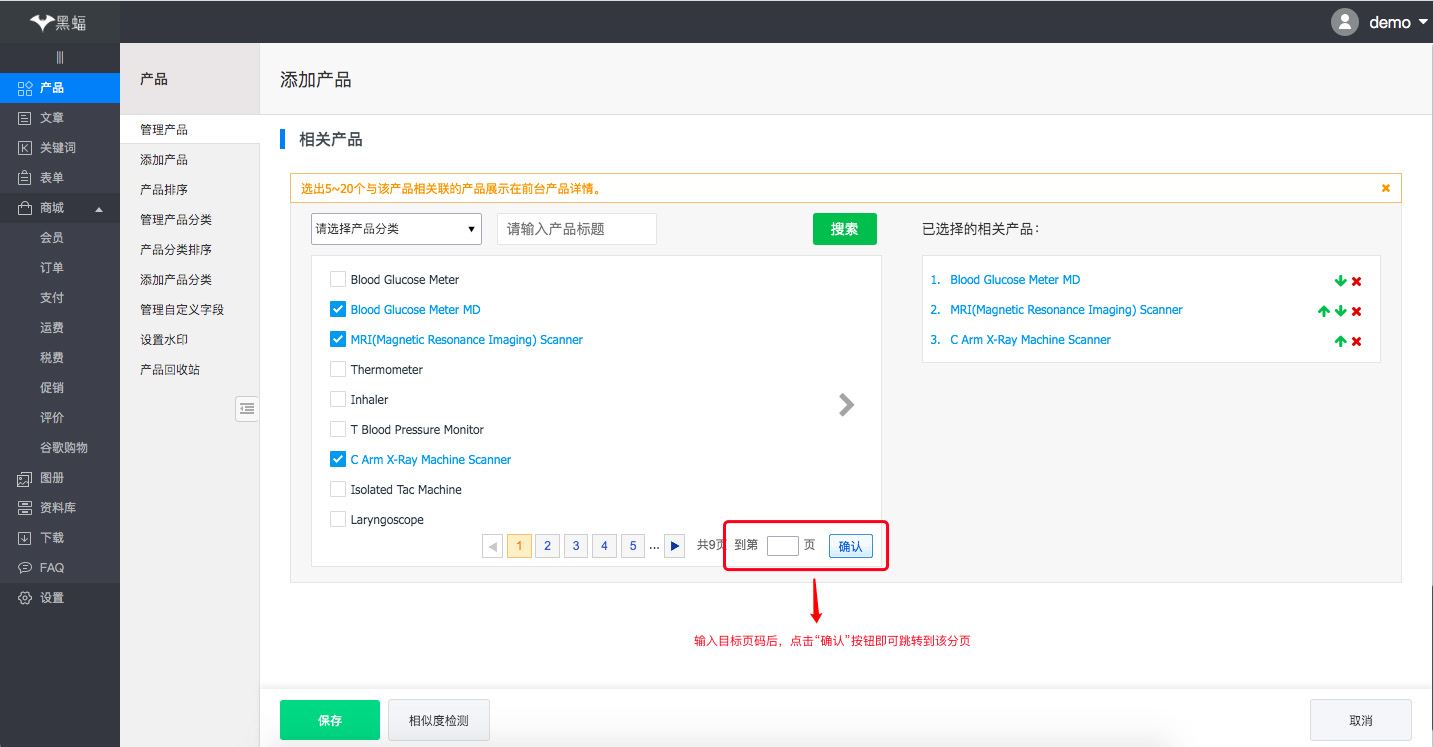Move Blood Glucose Meter MD down in list
The image size is (1433, 747).
point(1340,281)
